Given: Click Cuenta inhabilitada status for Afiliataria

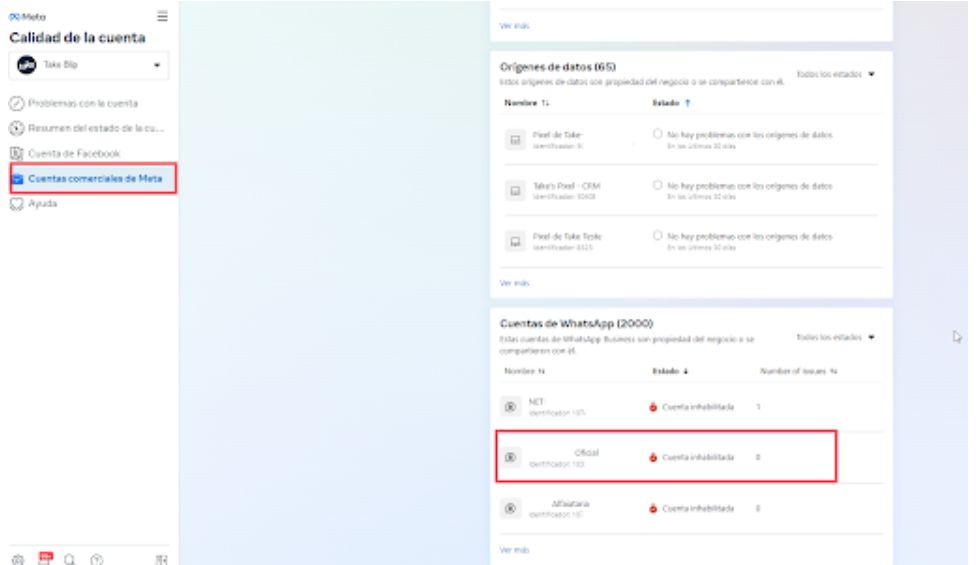Looking at the screenshot, I should (x=692, y=508).
